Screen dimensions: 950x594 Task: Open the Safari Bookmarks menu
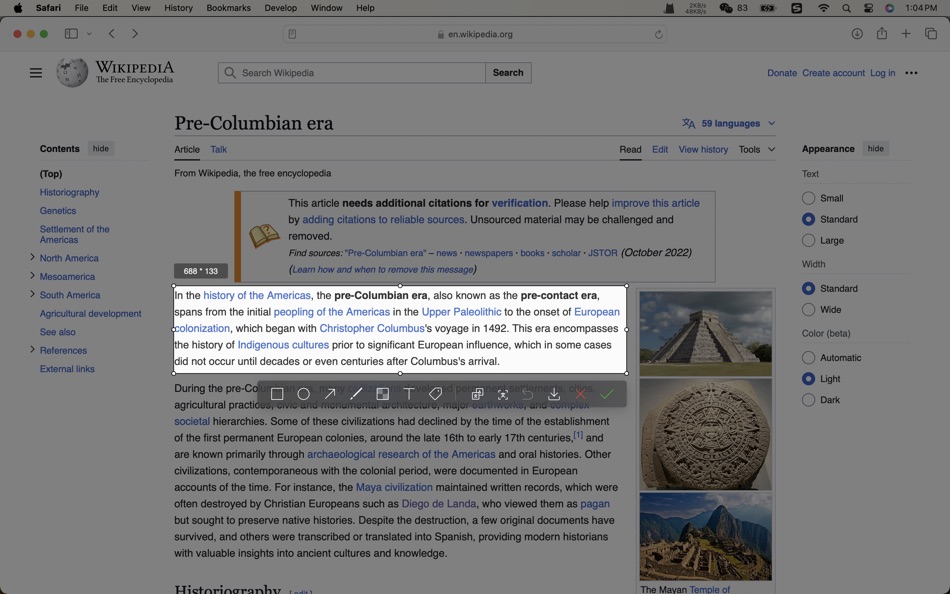click(228, 8)
